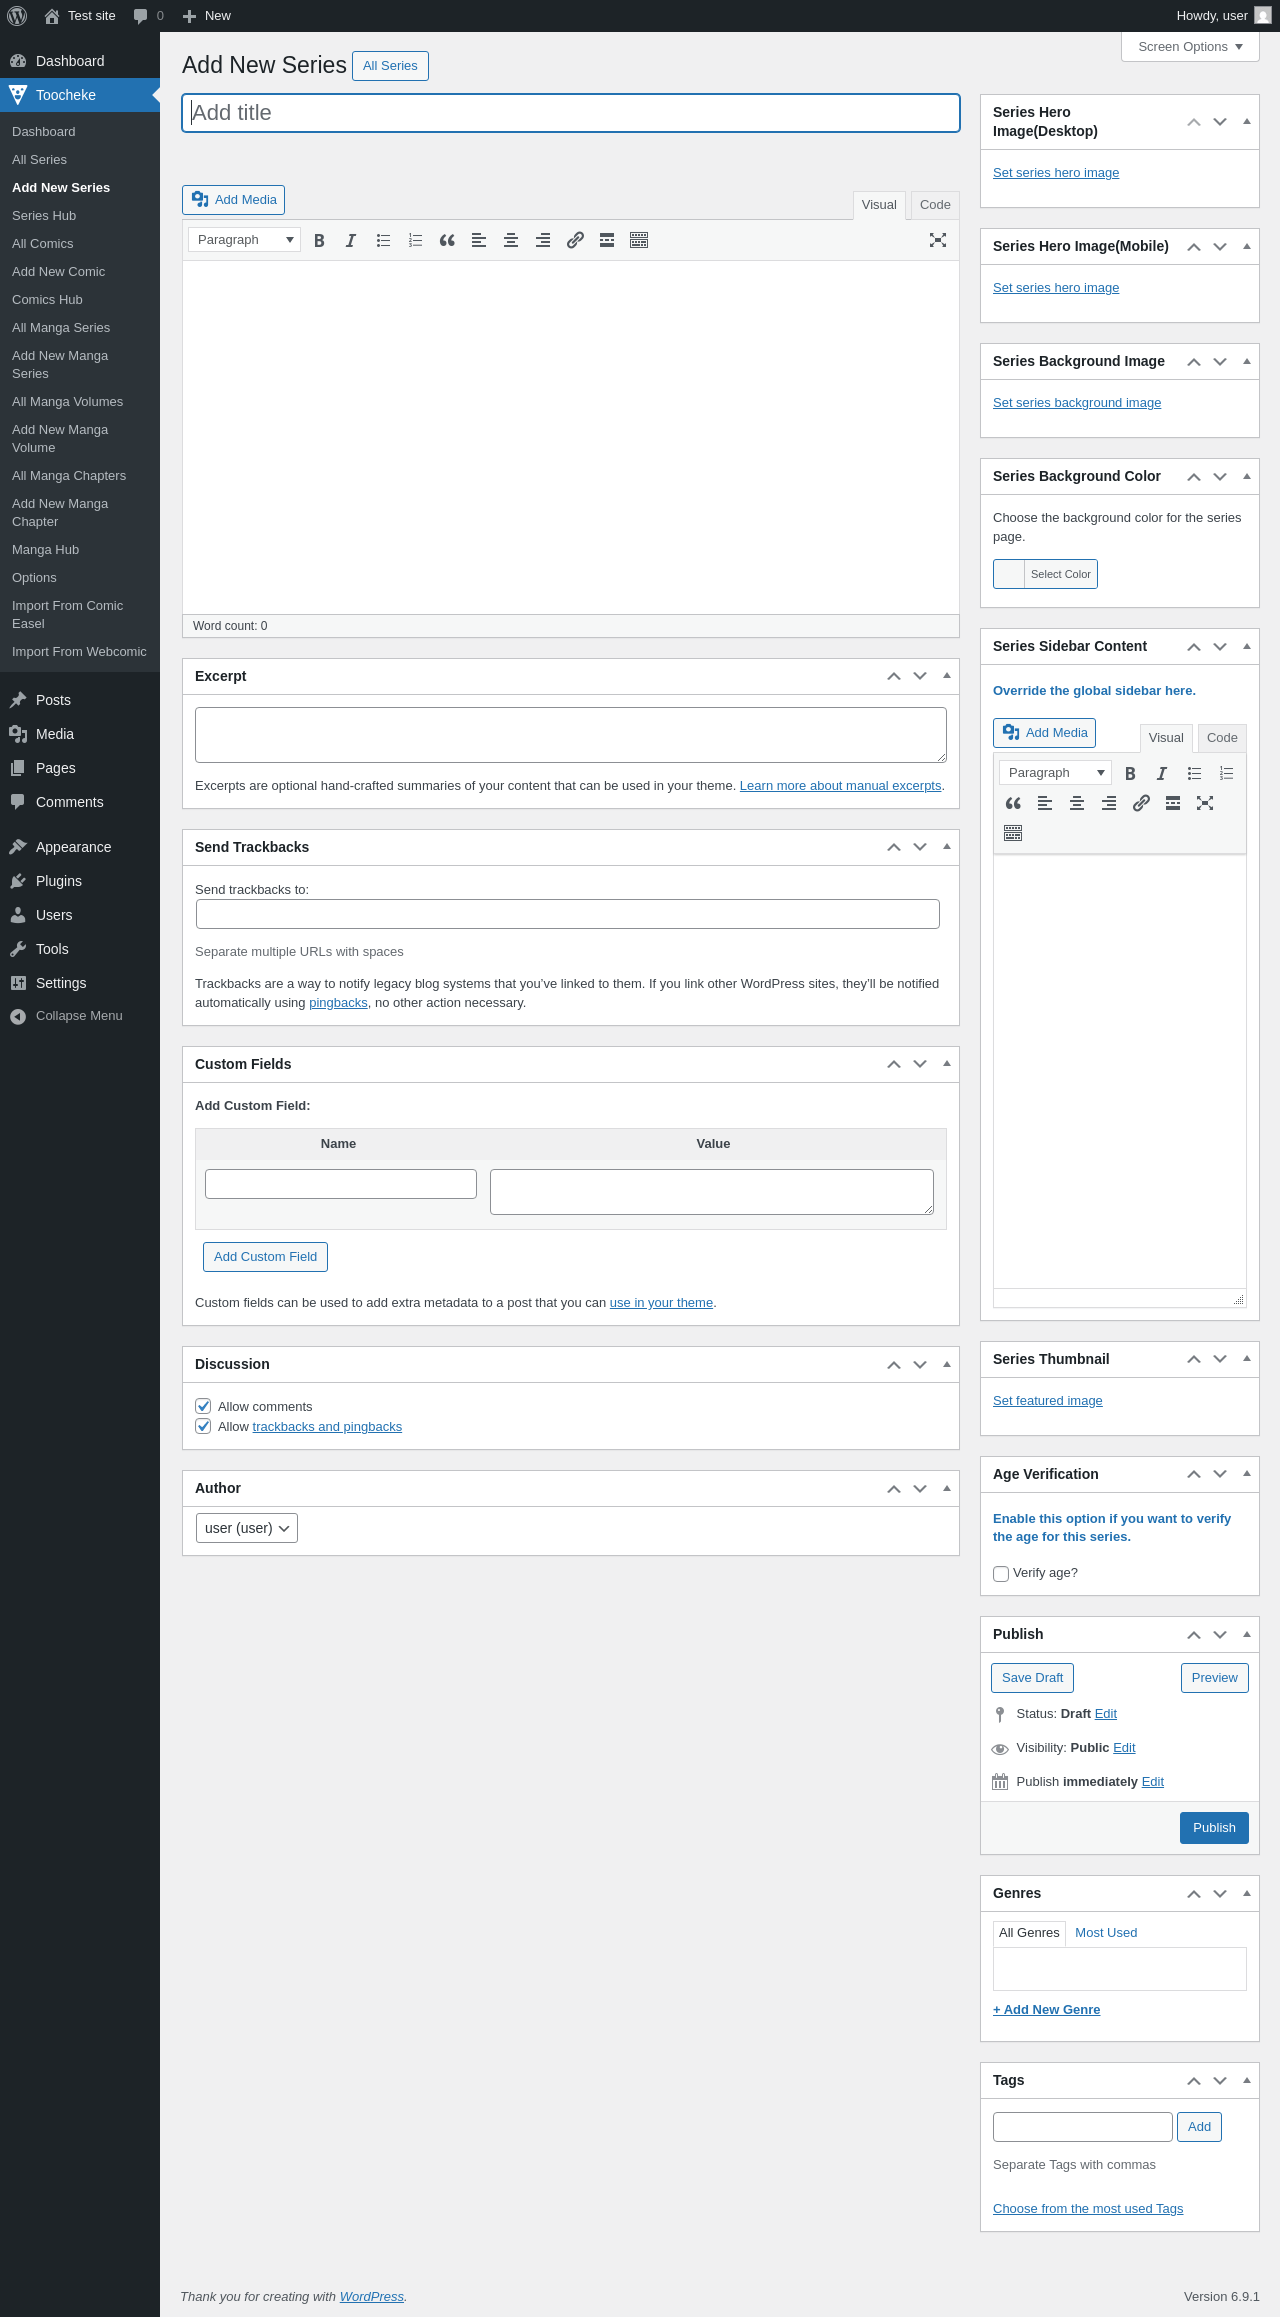The image size is (1280, 2317).
Task: Click bulleted list icon in main editor toolbar
Action: (383, 240)
